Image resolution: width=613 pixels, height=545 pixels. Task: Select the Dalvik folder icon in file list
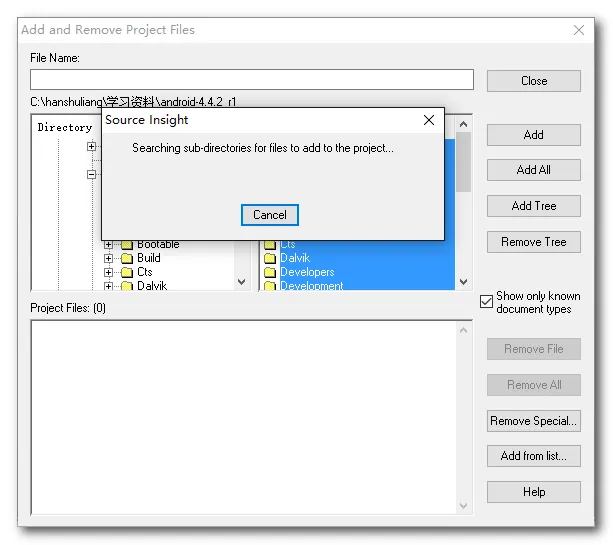270,258
